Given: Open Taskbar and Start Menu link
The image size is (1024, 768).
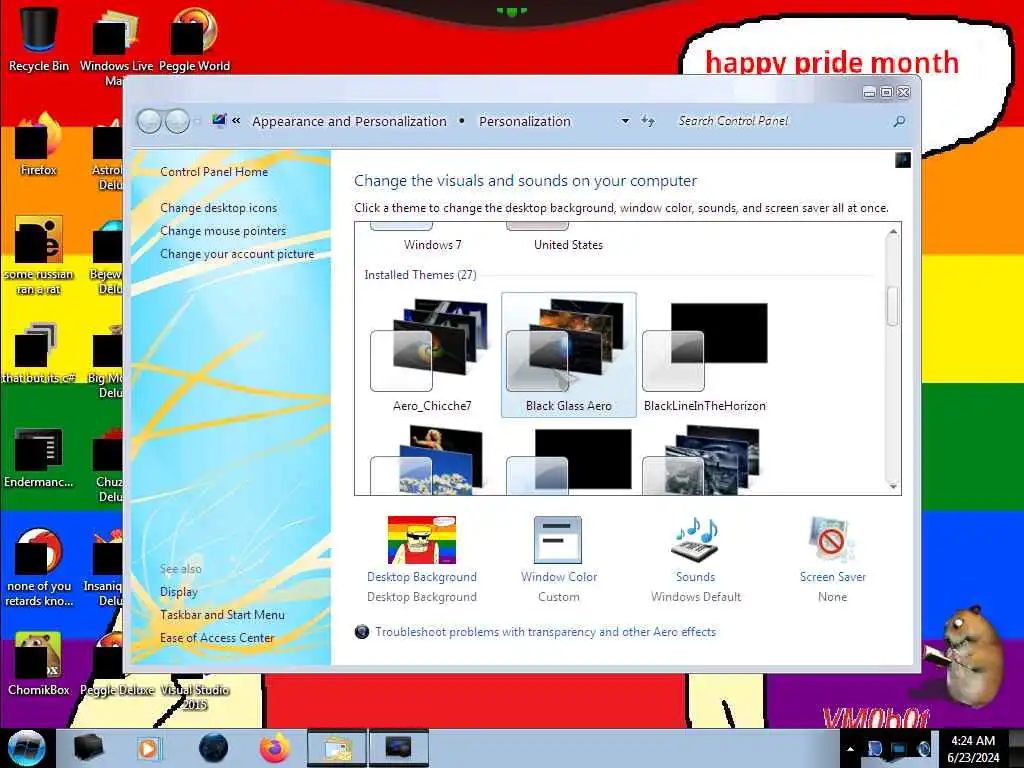Looking at the screenshot, I should (x=222, y=615).
